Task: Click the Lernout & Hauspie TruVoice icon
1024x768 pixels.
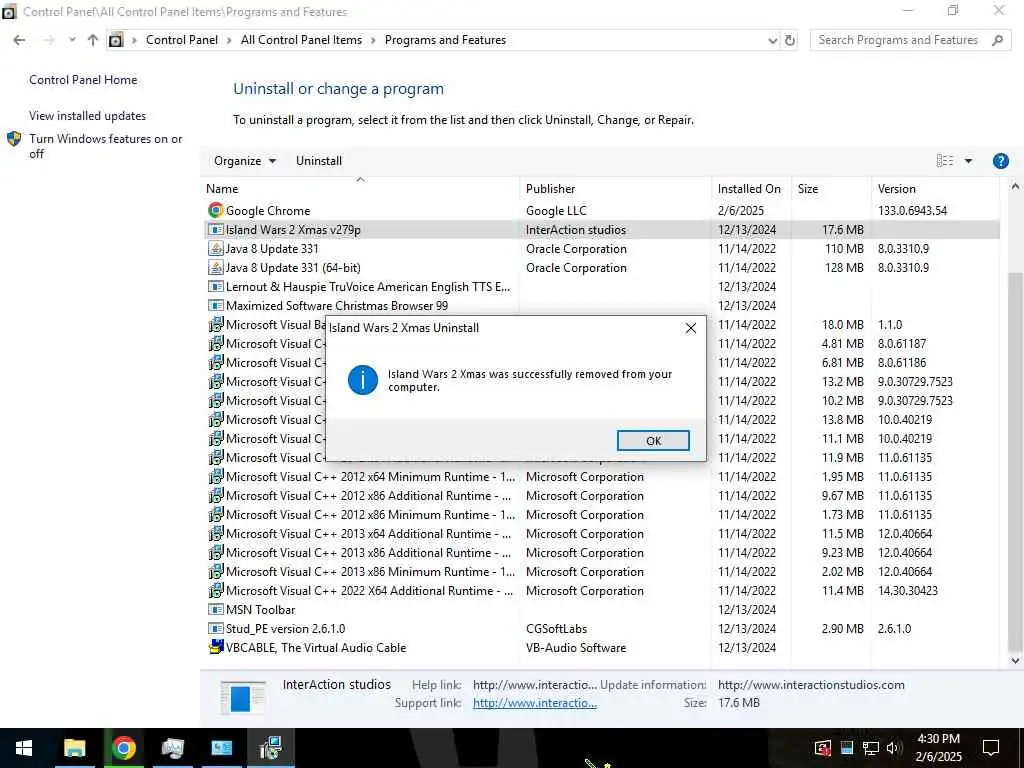Action: pyautogui.click(x=216, y=286)
